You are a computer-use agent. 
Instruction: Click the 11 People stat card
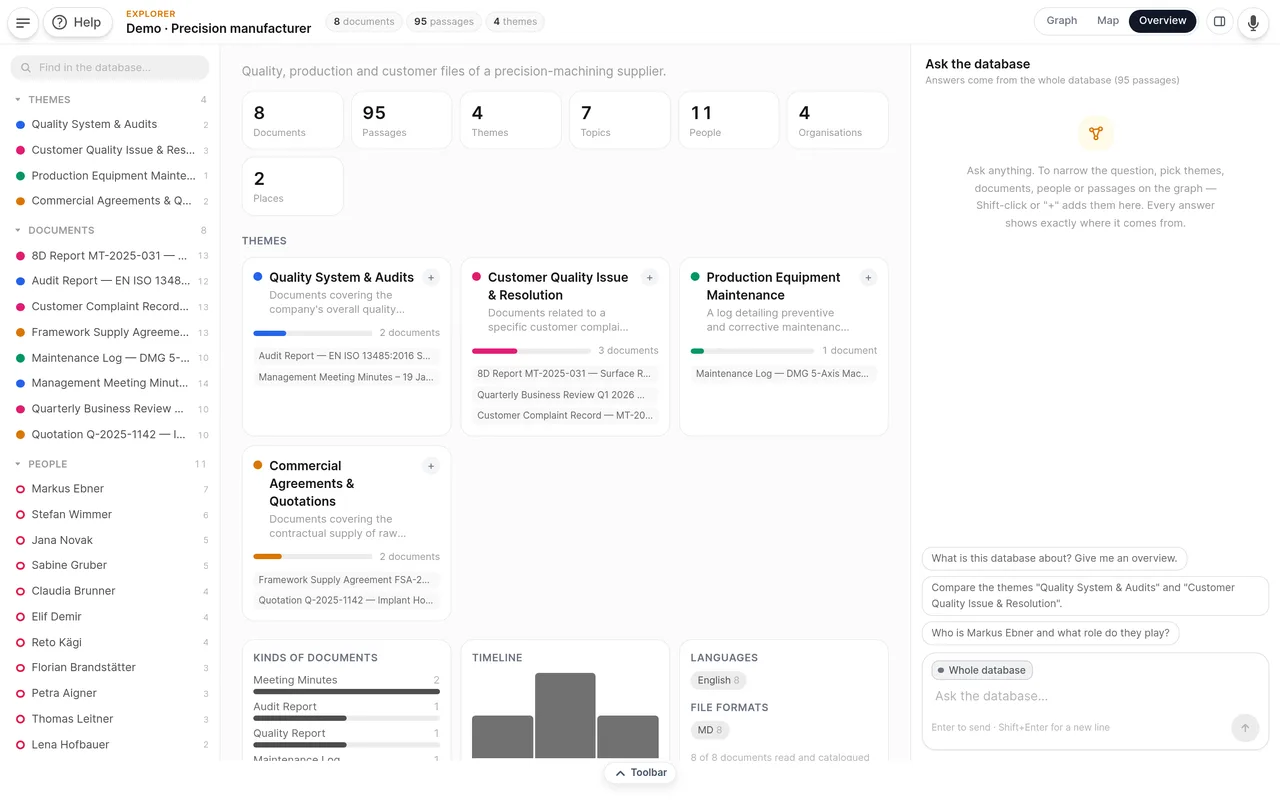point(728,120)
